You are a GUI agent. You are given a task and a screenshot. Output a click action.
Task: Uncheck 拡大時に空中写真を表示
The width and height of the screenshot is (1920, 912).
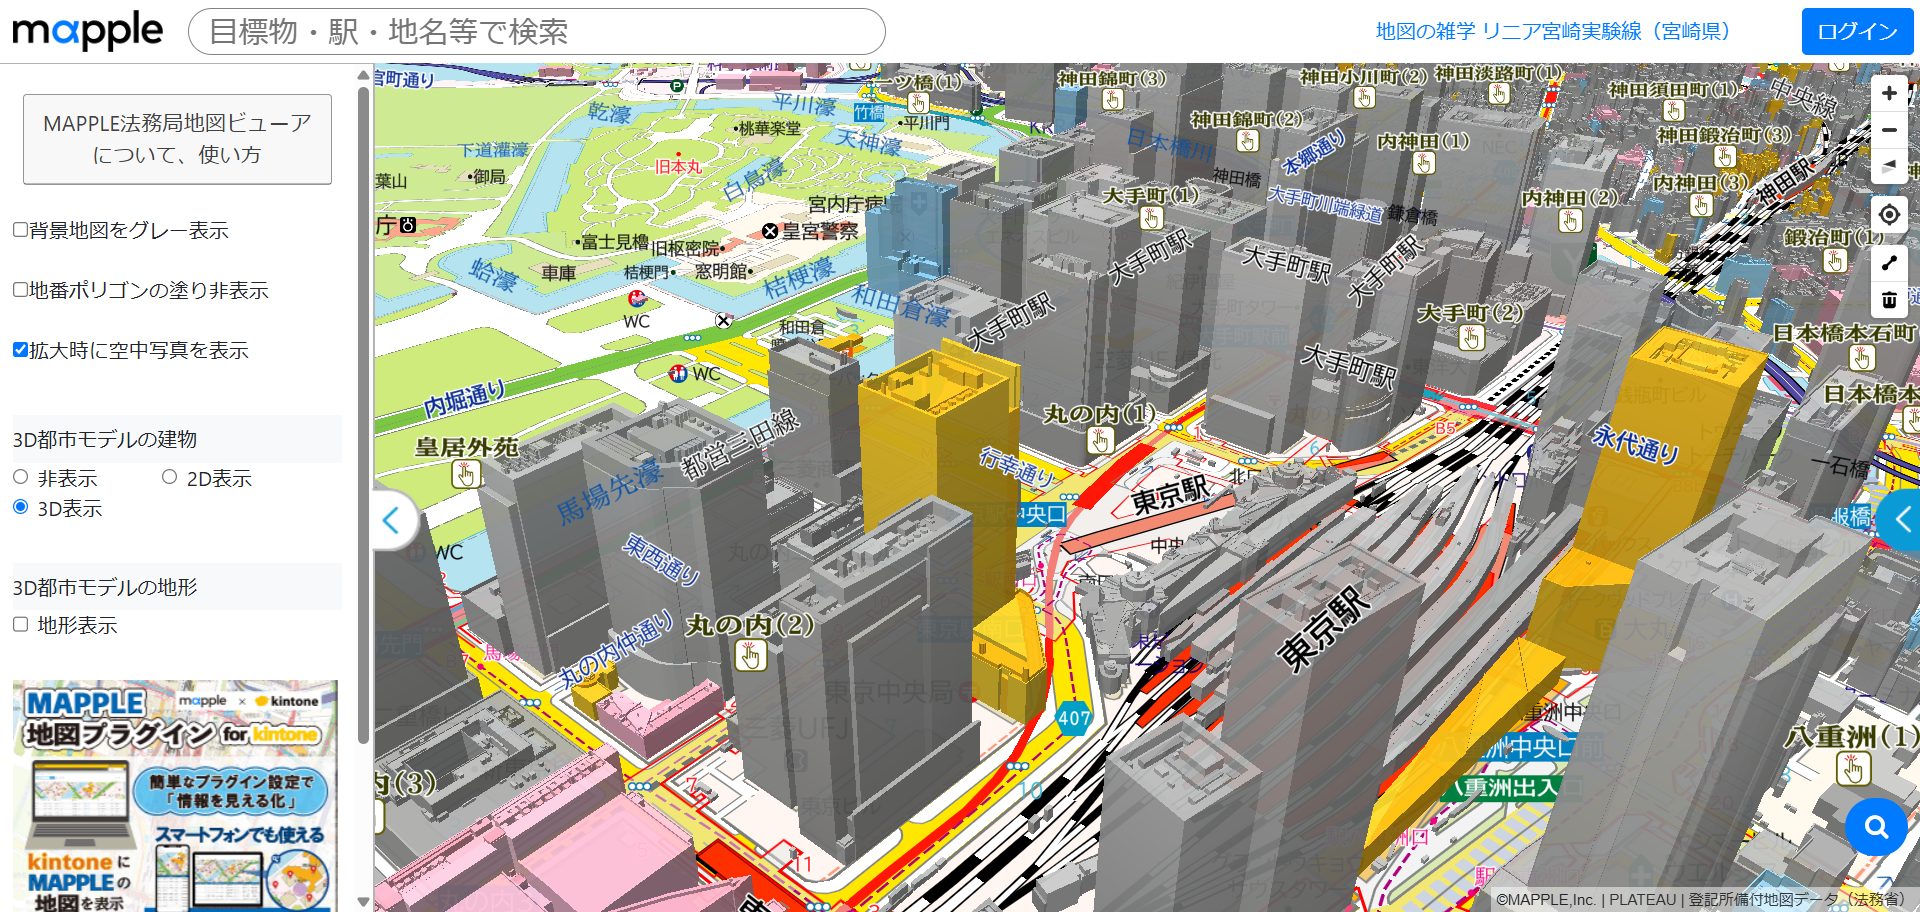tap(20, 350)
